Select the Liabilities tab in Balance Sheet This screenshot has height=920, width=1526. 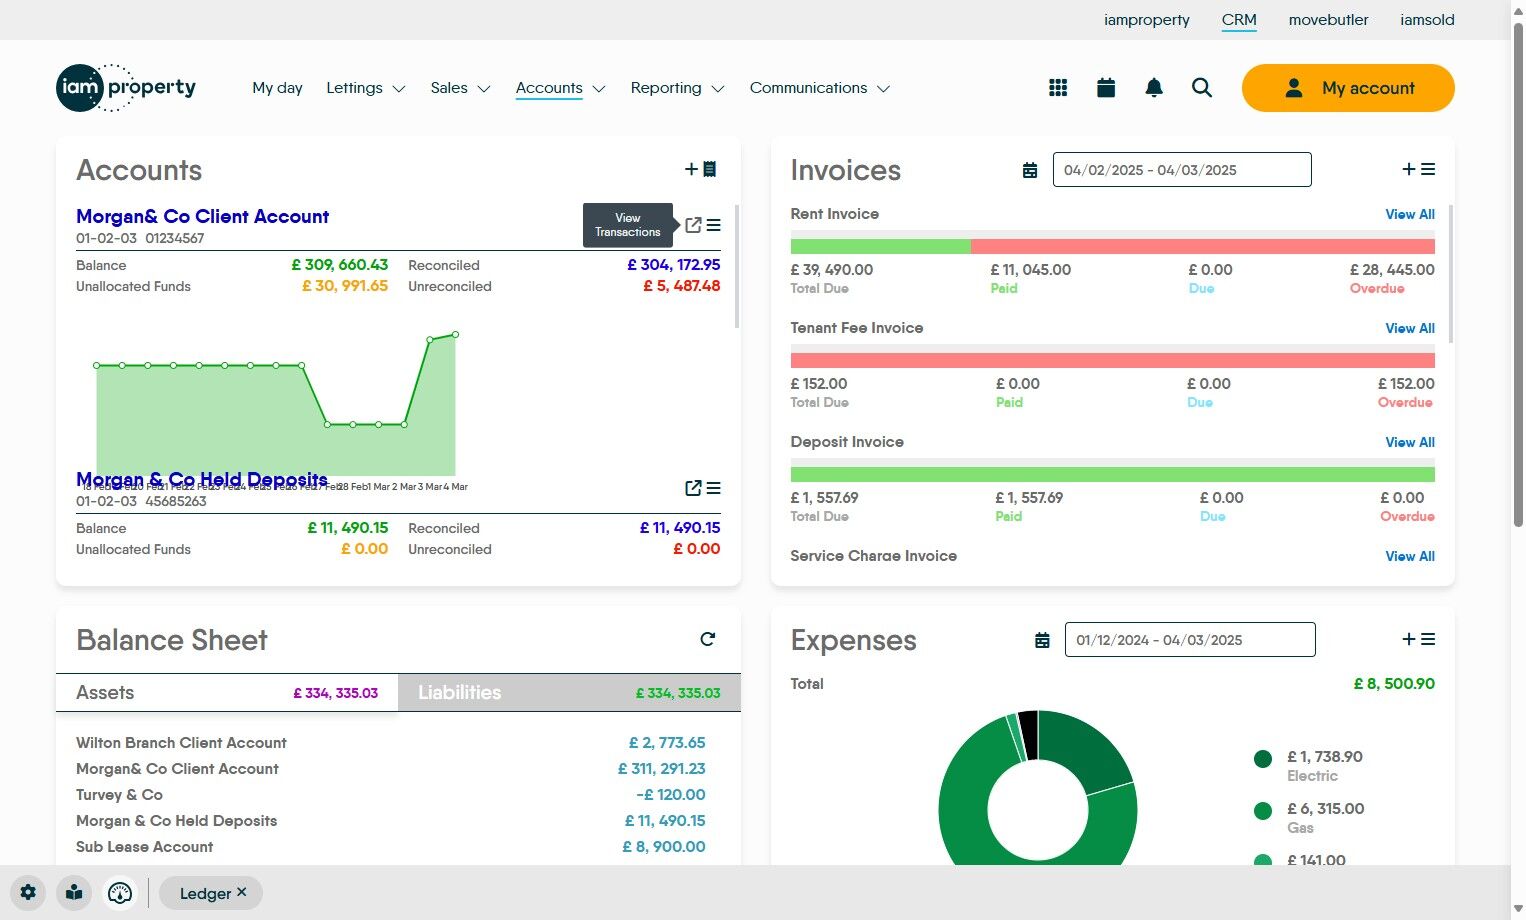point(569,692)
